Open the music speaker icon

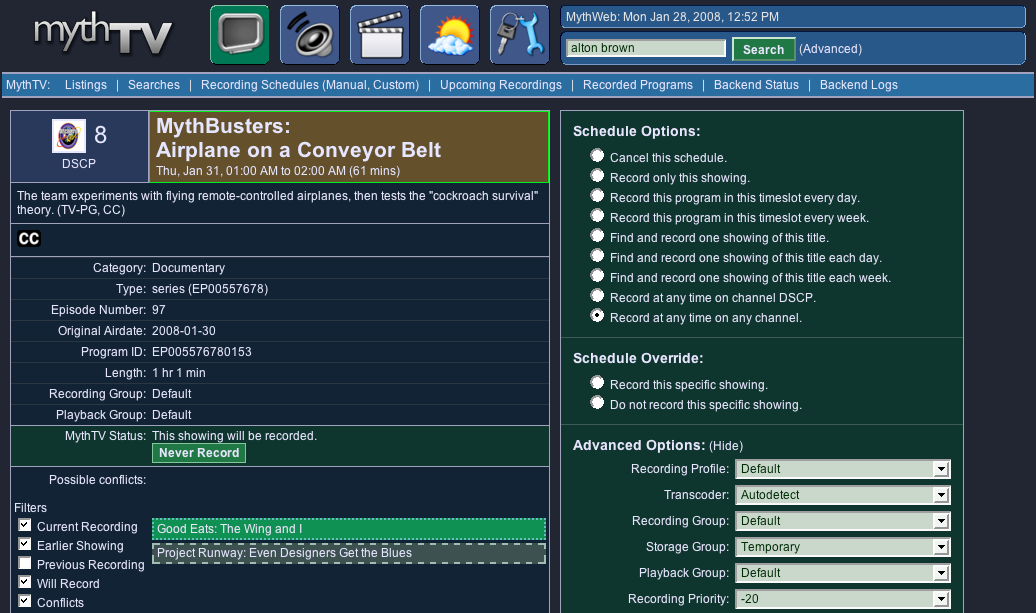(310, 35)
